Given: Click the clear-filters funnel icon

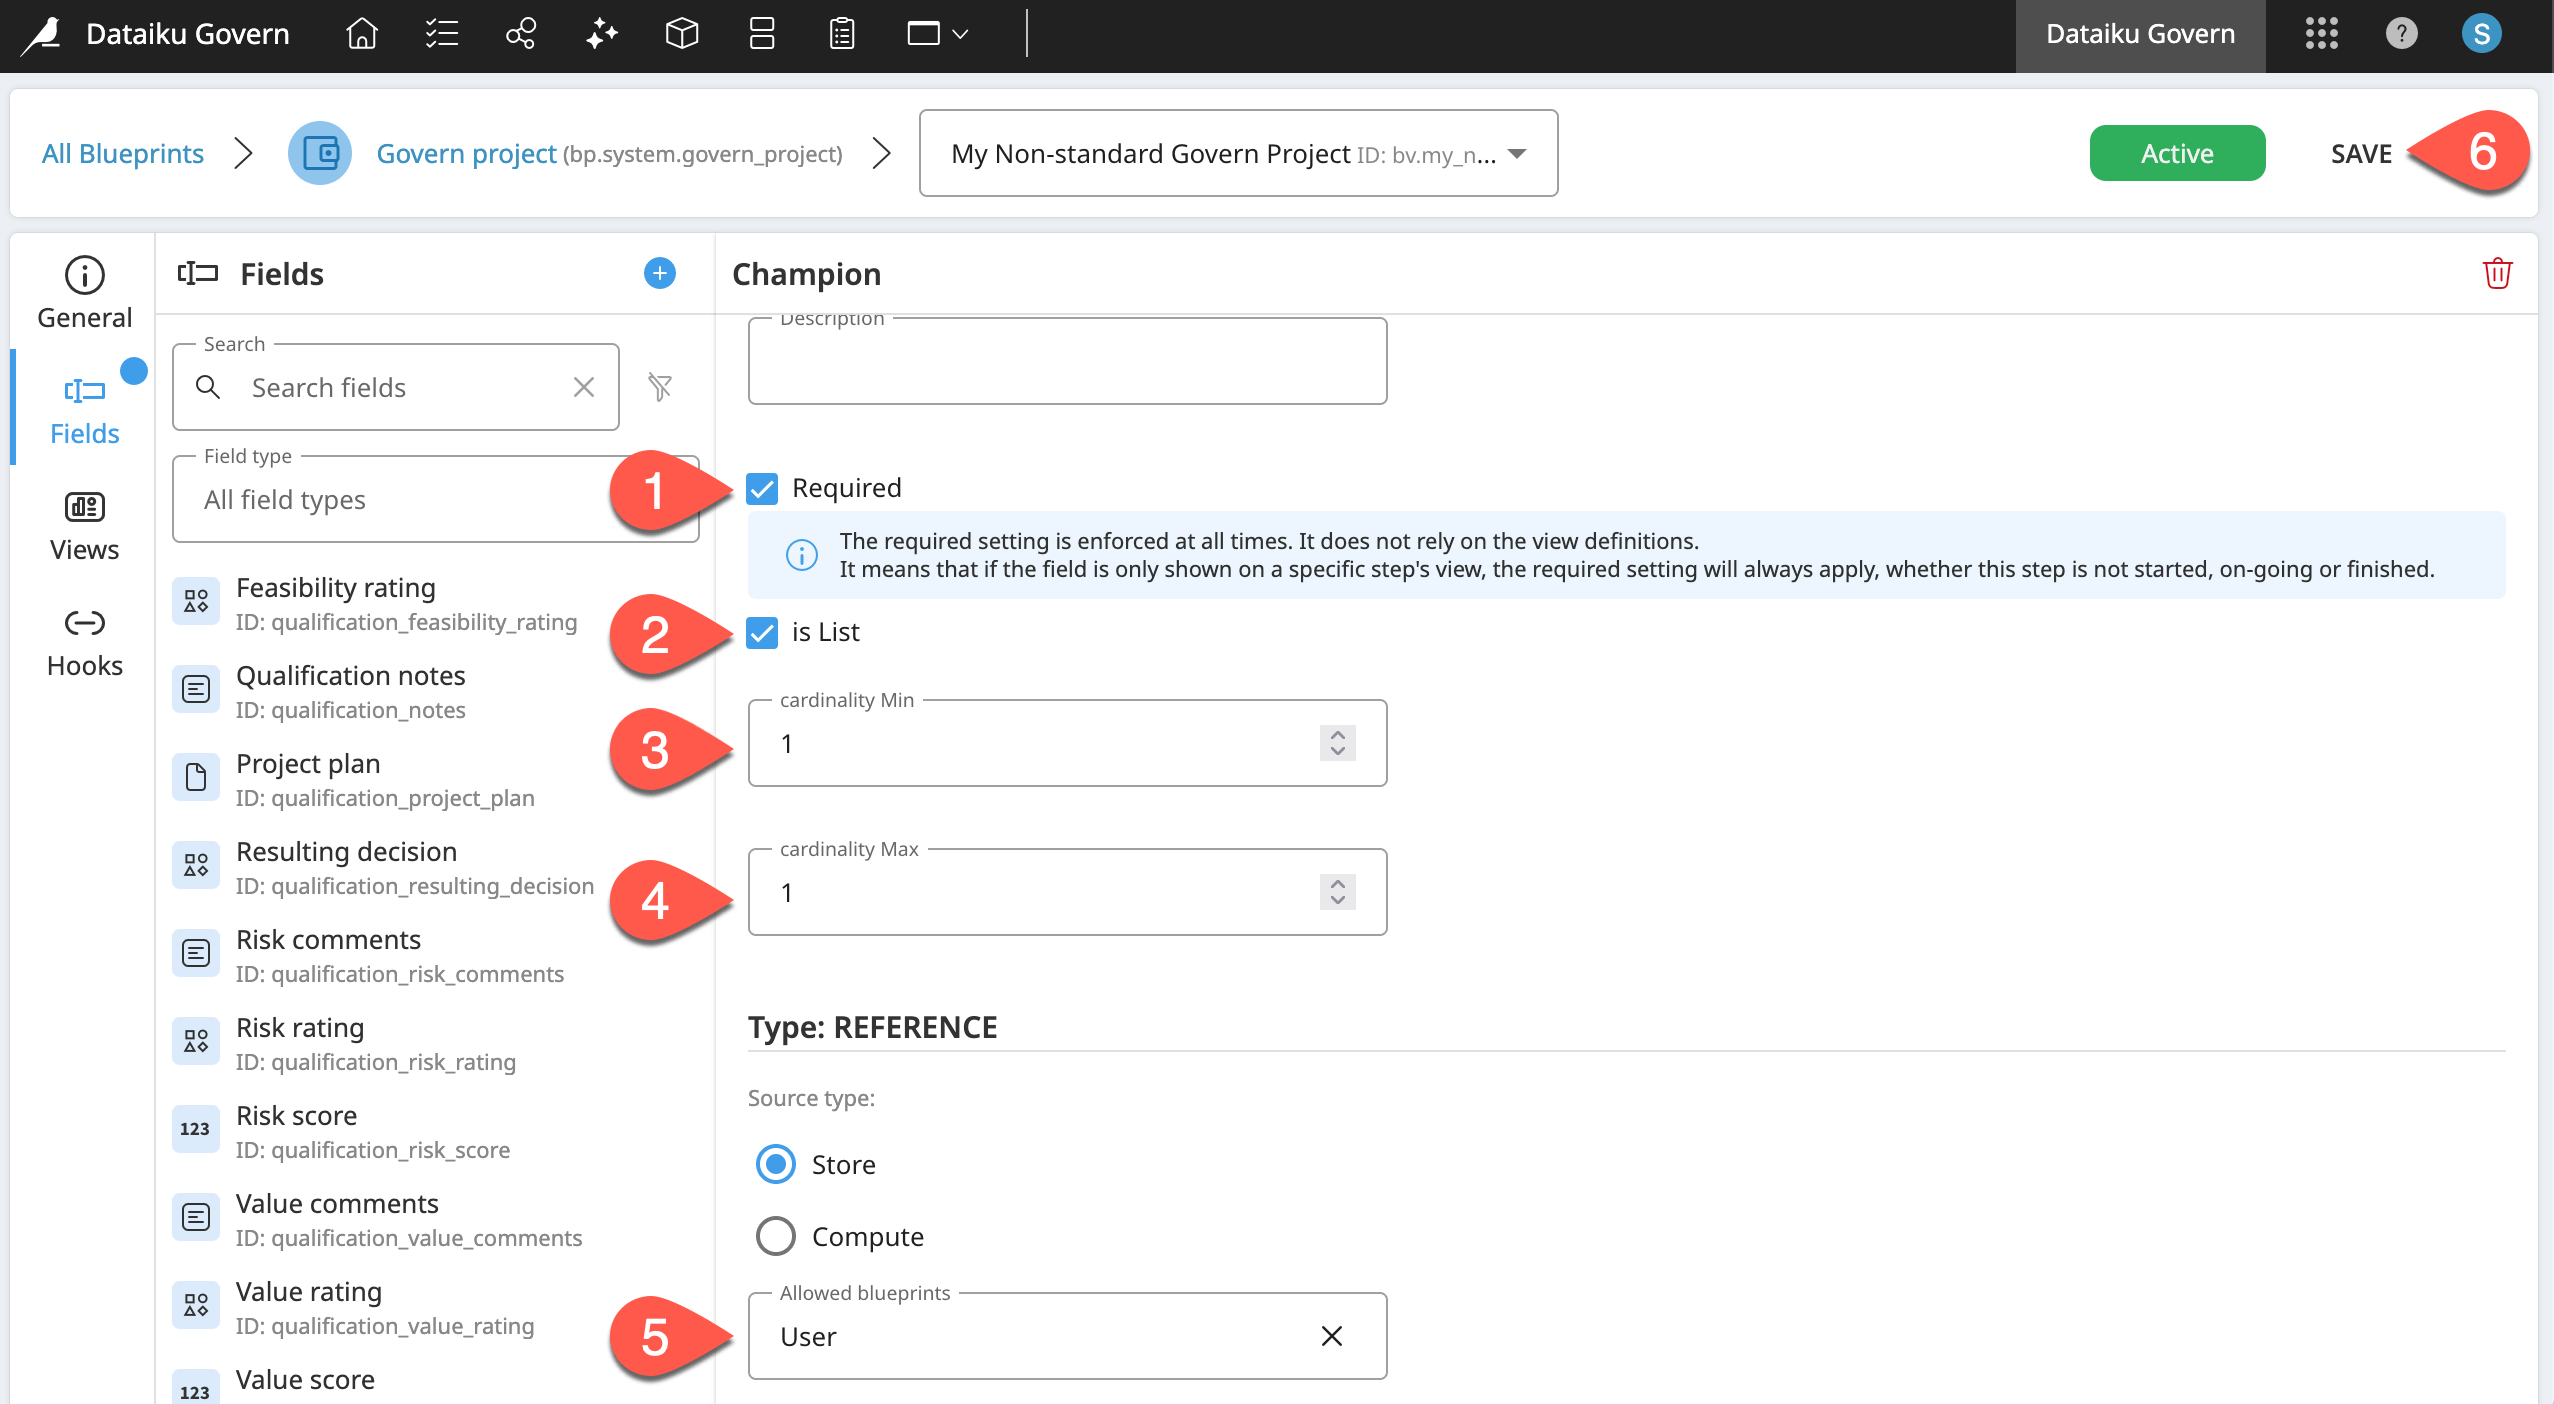Looking at the screenshot, I should pos(659,387).
